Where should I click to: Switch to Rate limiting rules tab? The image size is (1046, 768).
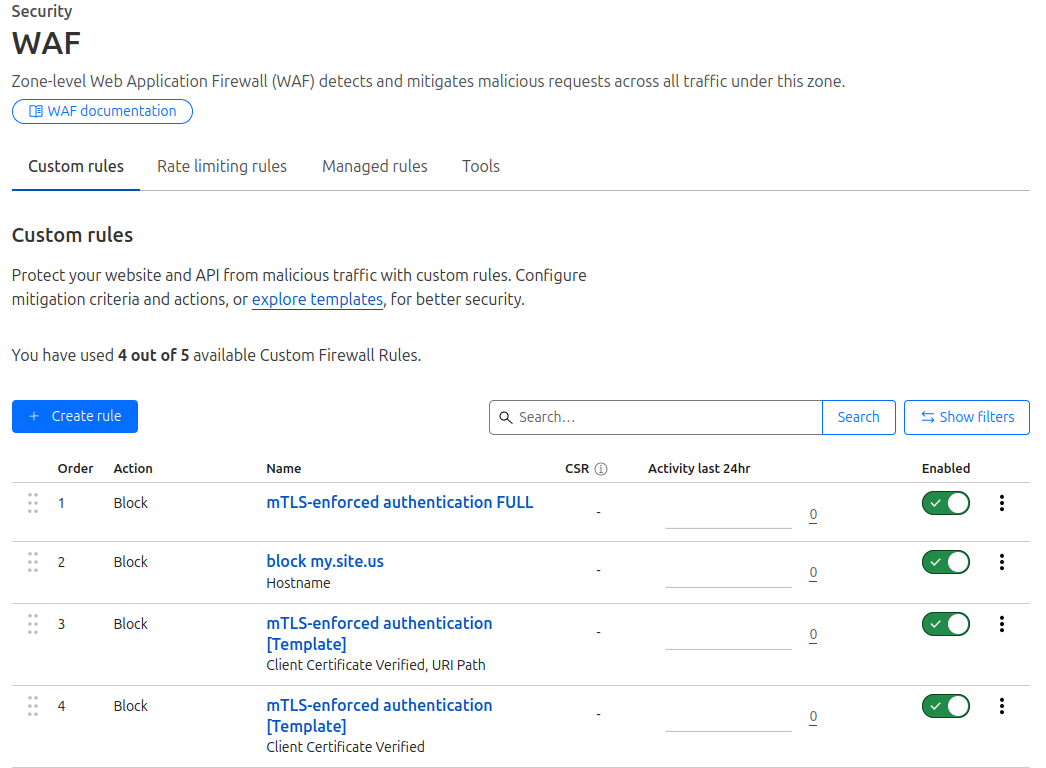[x=222, y=166]
